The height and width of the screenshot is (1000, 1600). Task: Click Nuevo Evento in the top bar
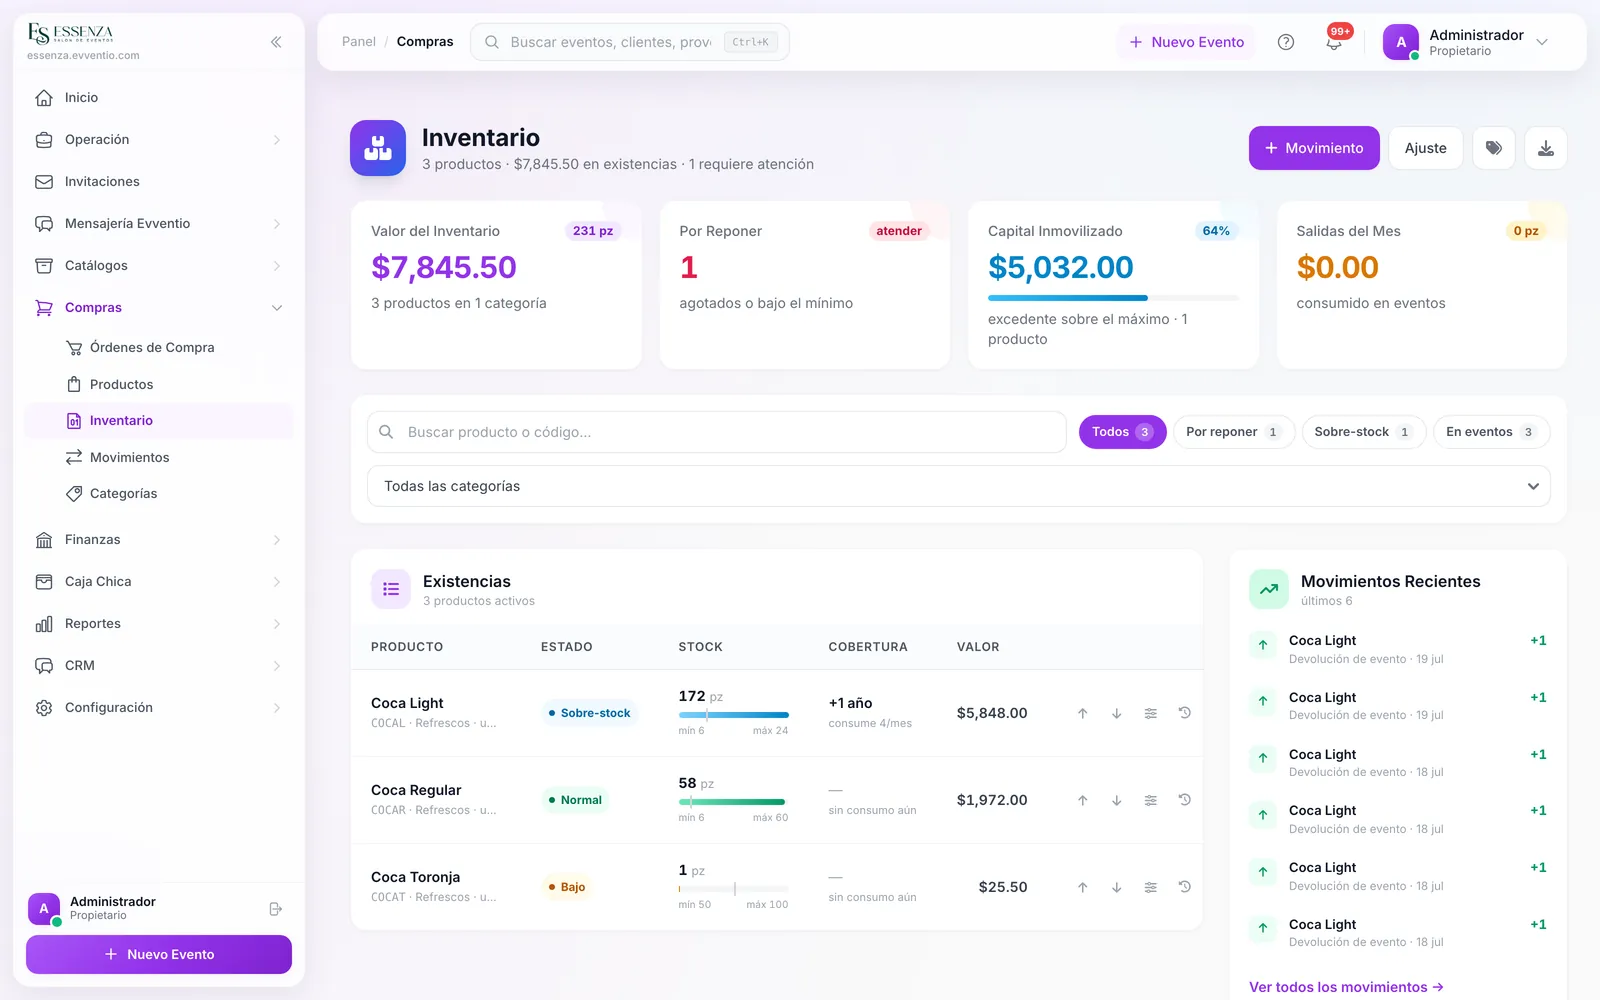click(1186, 42)
